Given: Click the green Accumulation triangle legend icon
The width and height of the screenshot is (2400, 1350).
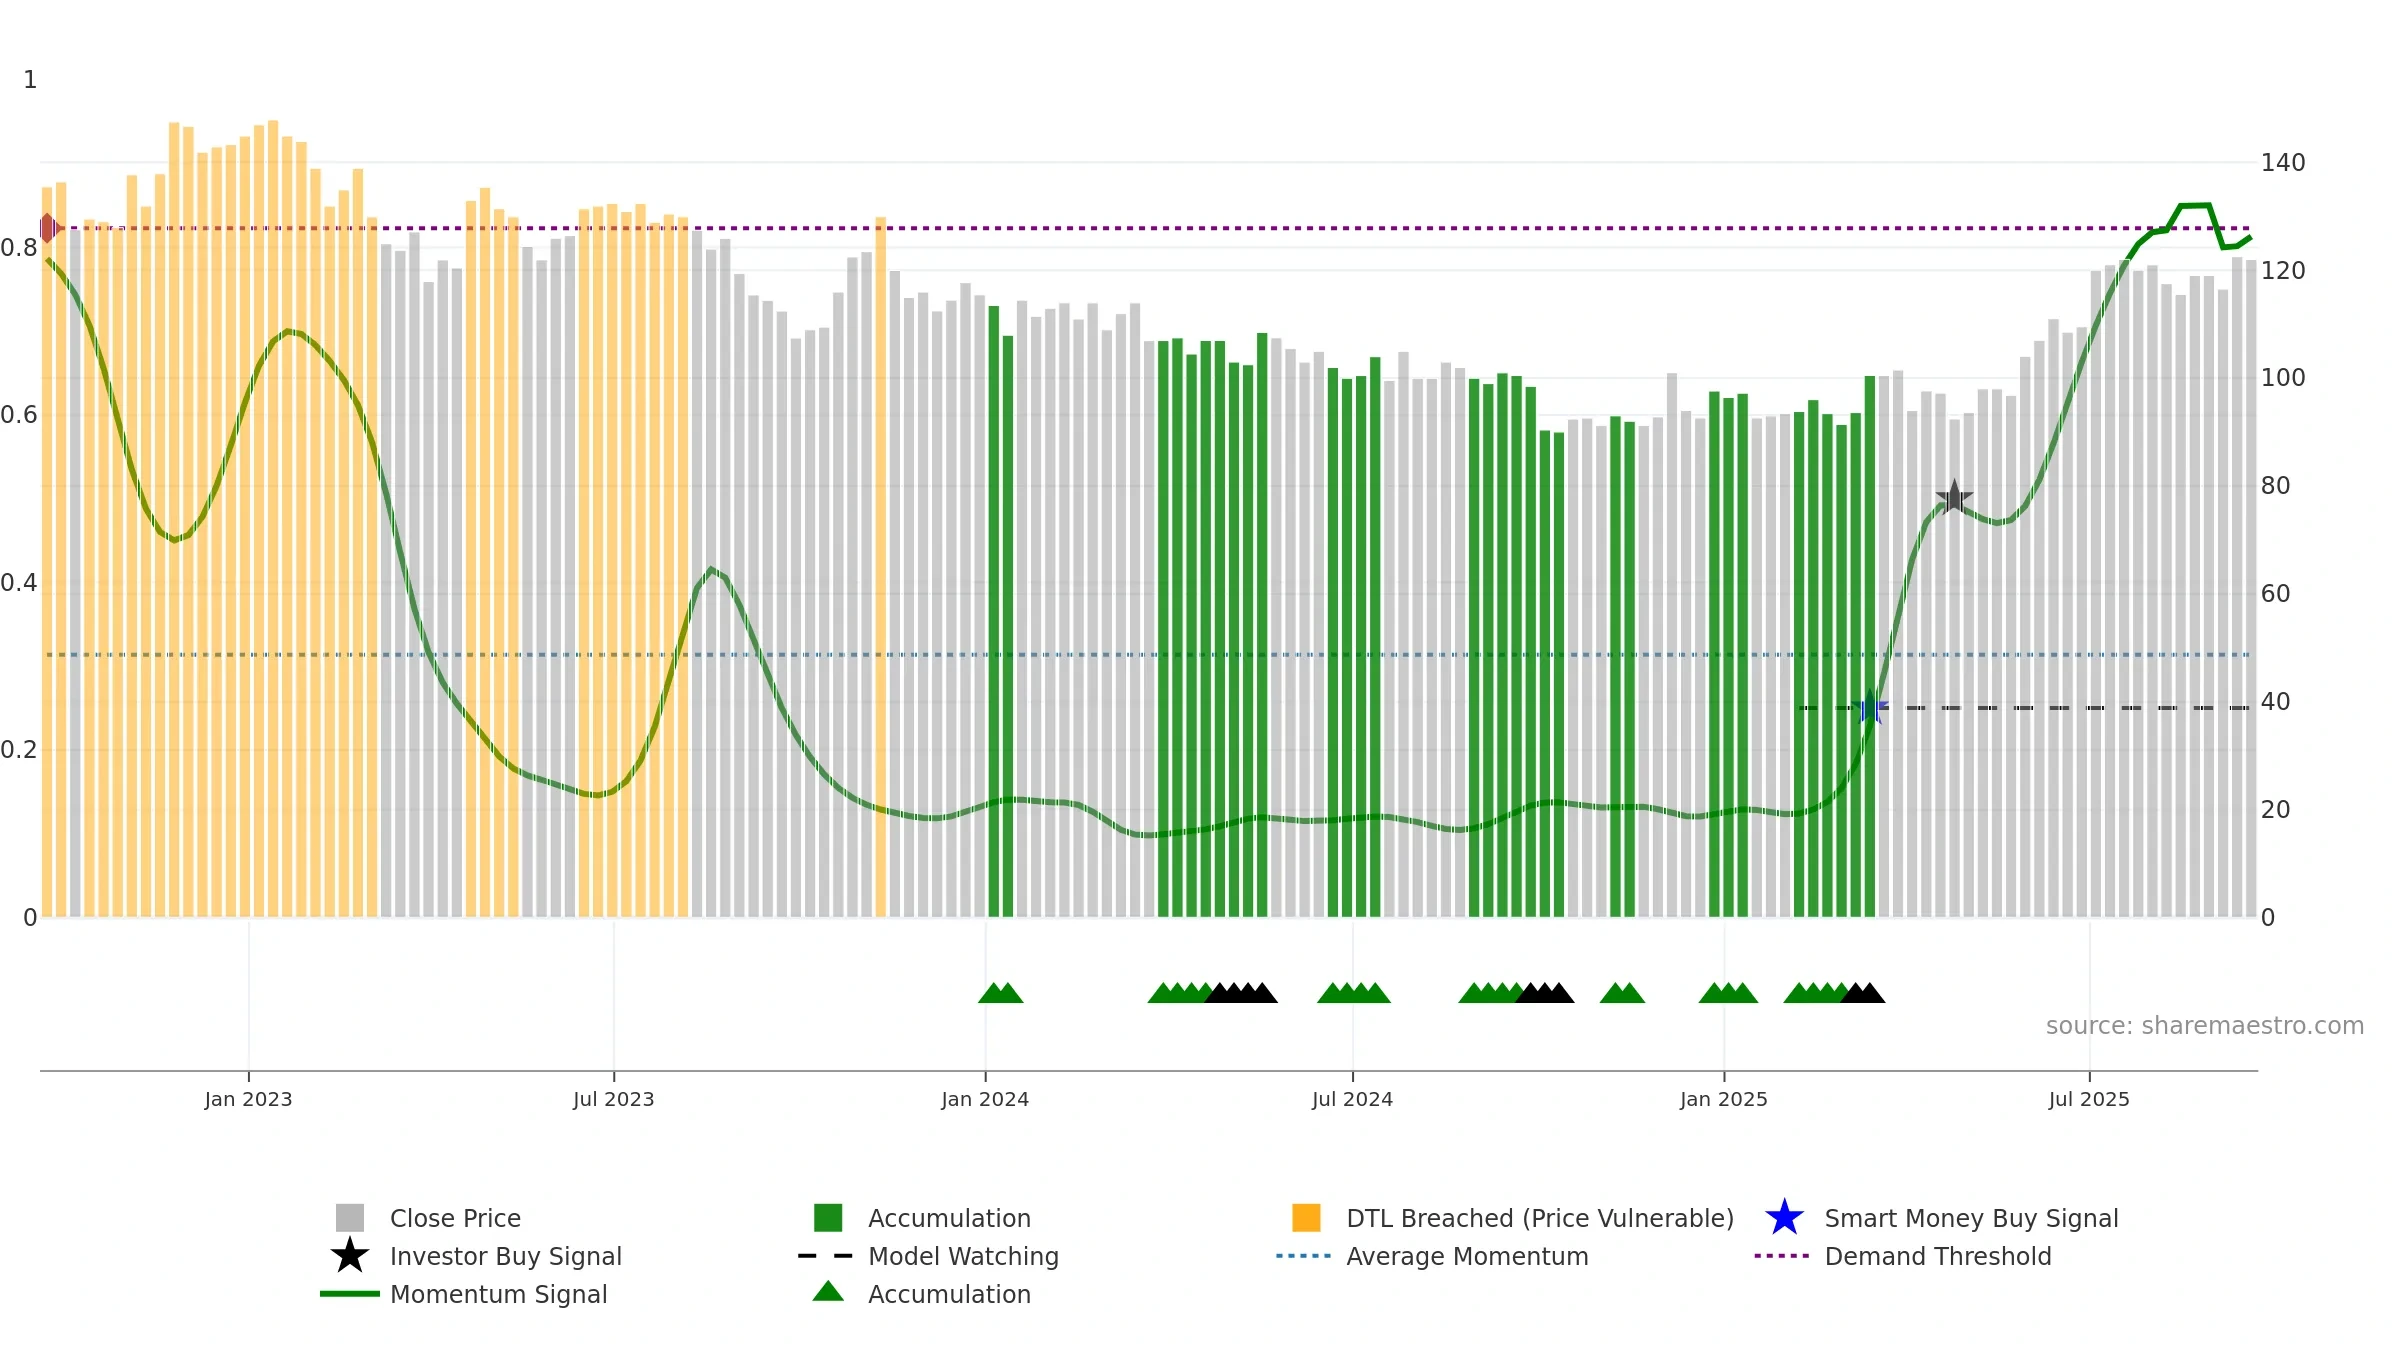Looking at the screenshot, I should click(x=828, y=1292).
